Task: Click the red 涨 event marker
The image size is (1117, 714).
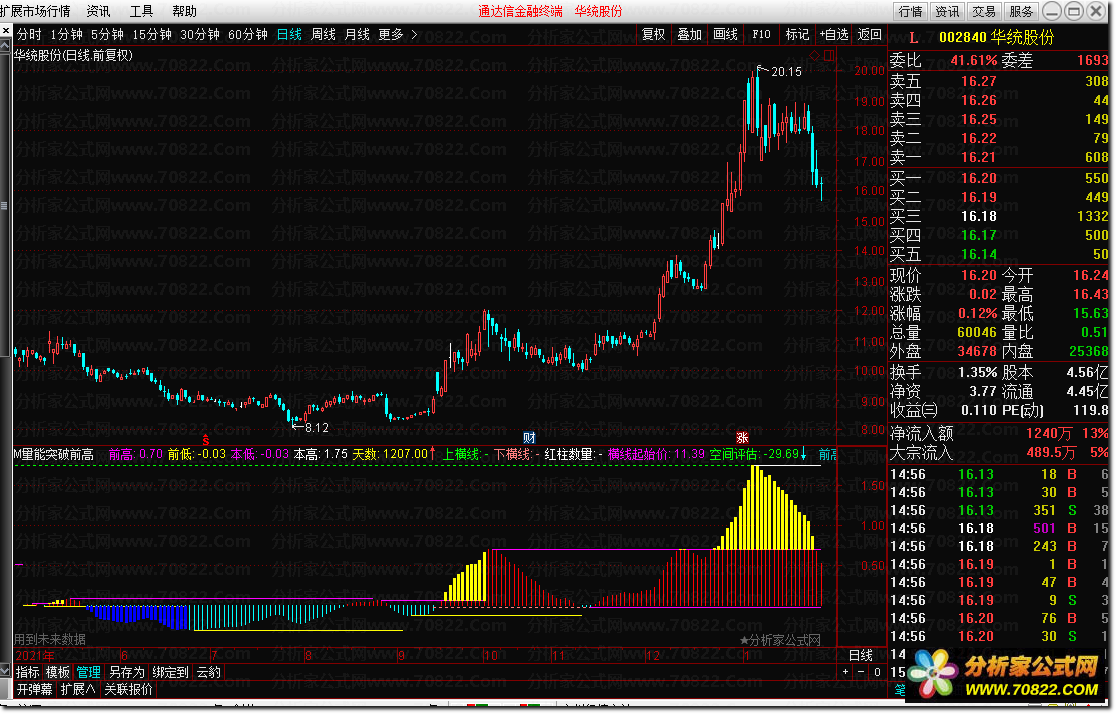Action: click(x=742, y=438)
